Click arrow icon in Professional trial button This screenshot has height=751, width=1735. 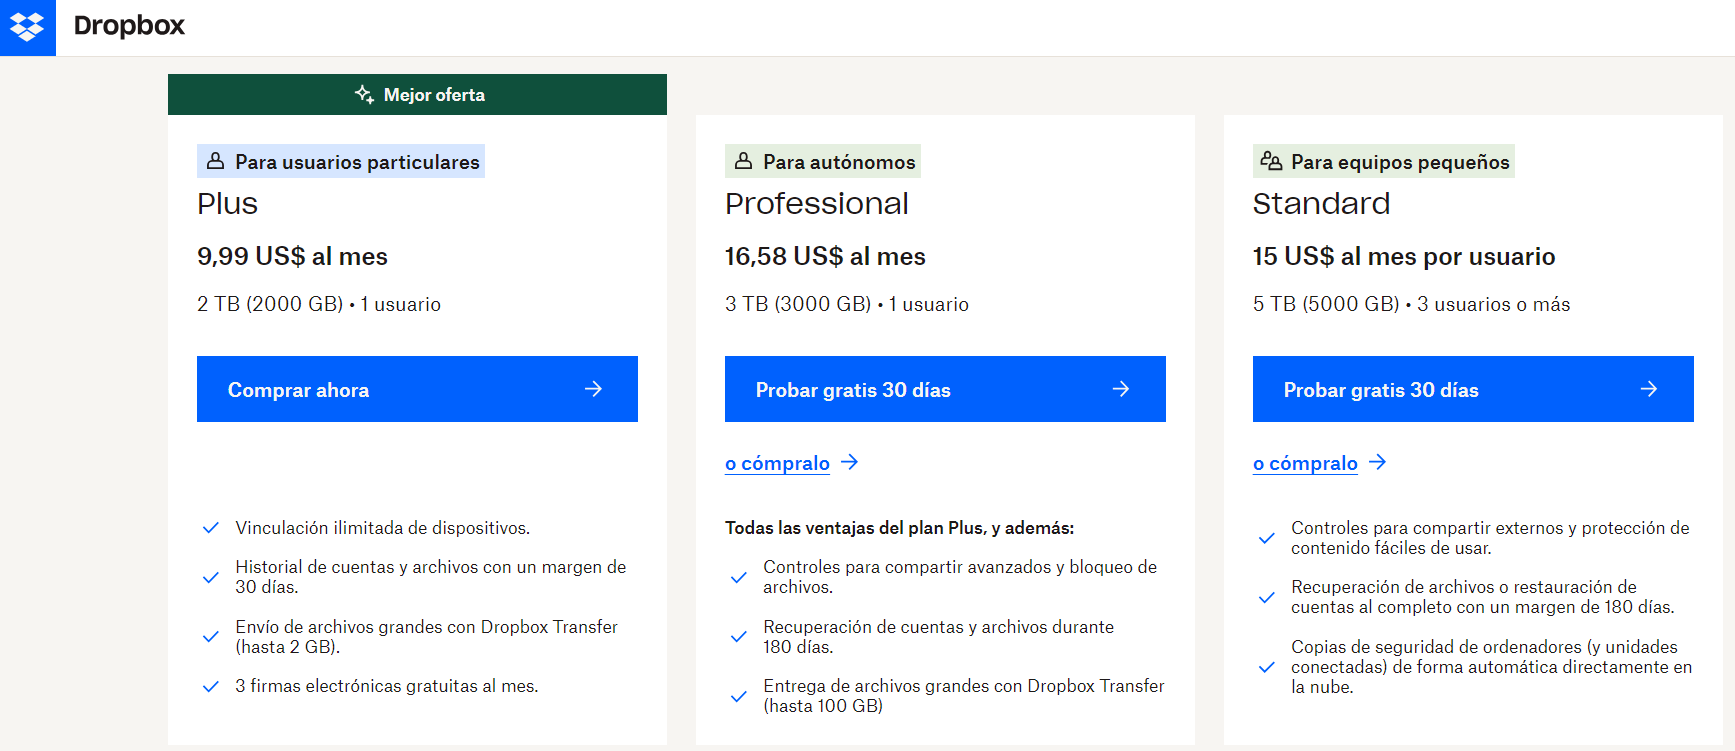(1121, 389)
